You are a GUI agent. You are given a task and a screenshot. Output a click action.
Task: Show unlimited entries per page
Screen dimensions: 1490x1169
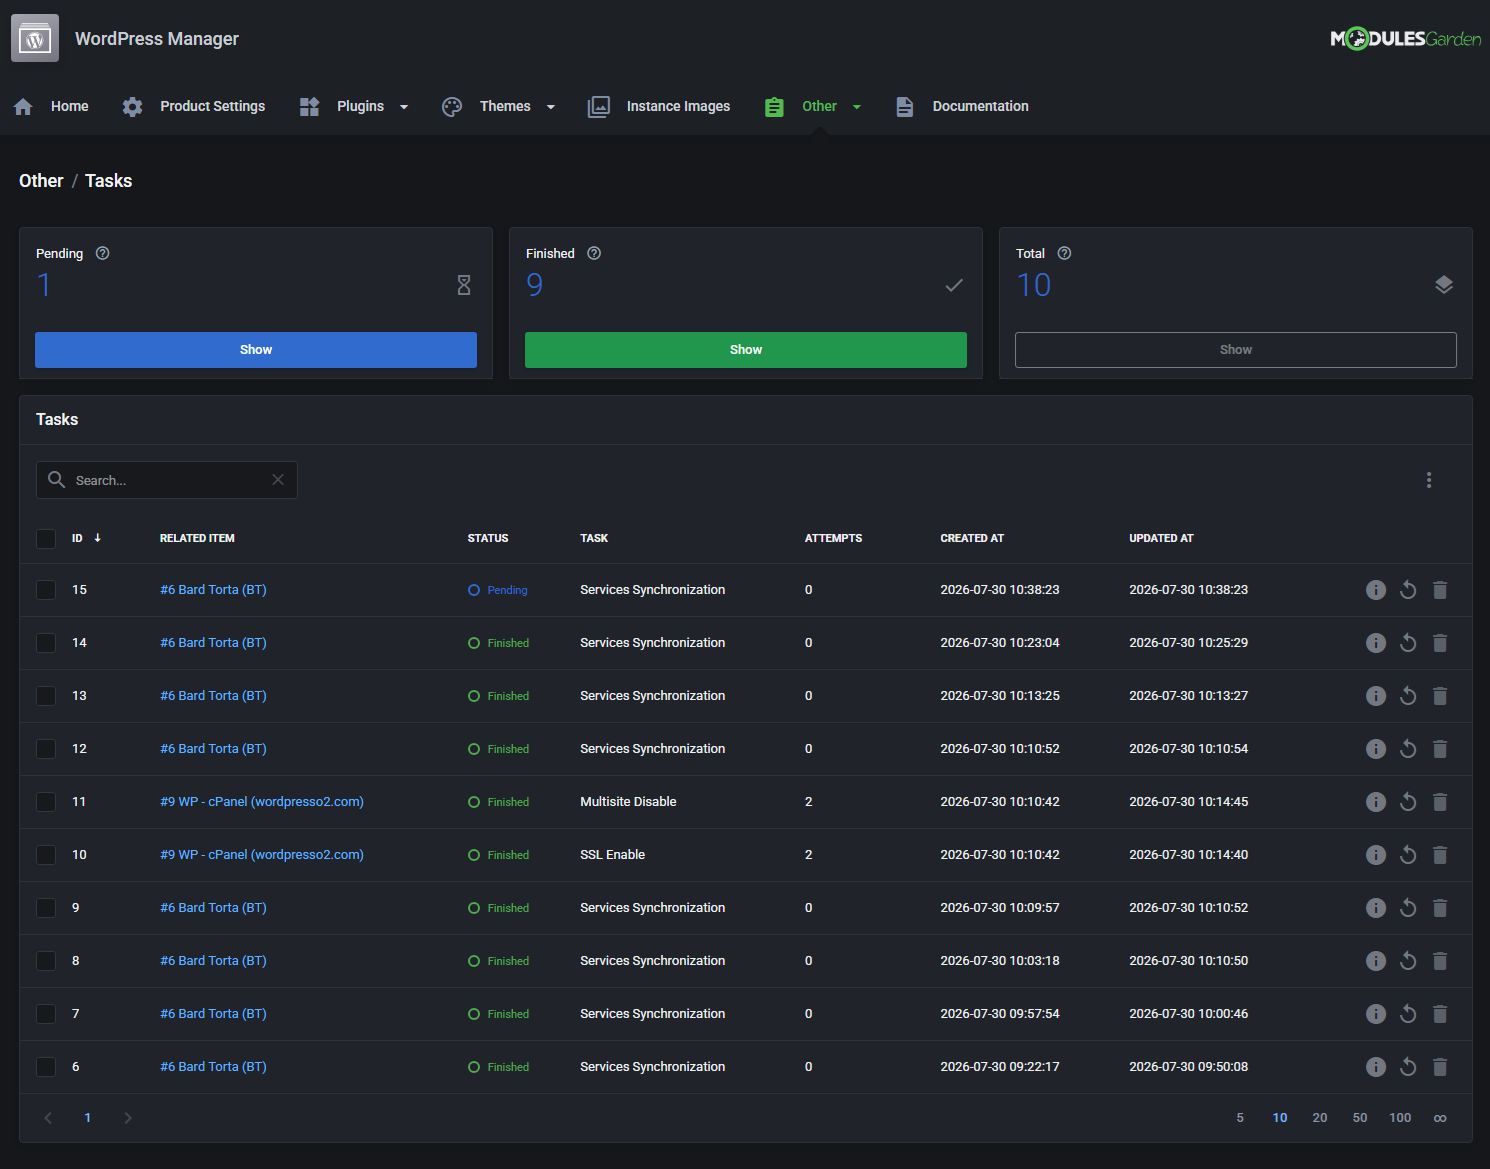click(x=1440, y=1118)
